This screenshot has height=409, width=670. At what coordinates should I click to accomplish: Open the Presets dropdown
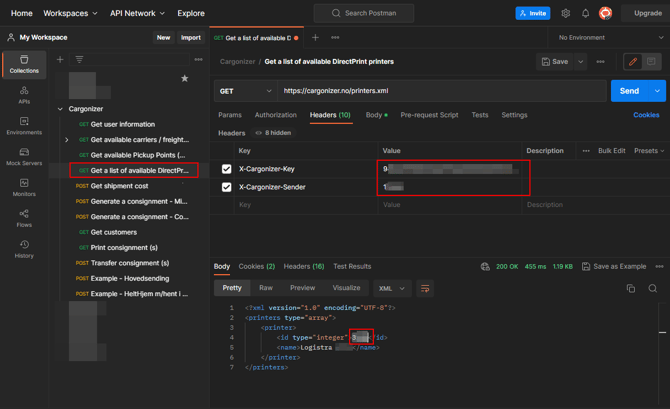[x=649, y=151]
